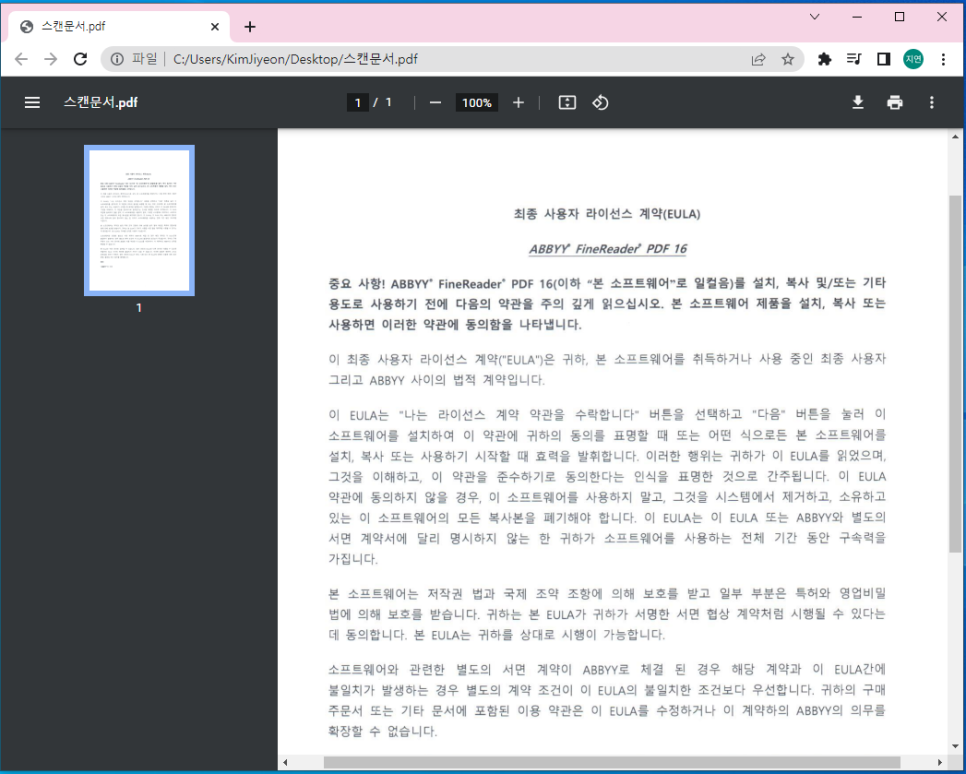
Task: Toggle the browser side panel
Action: (x=883, y=59)
